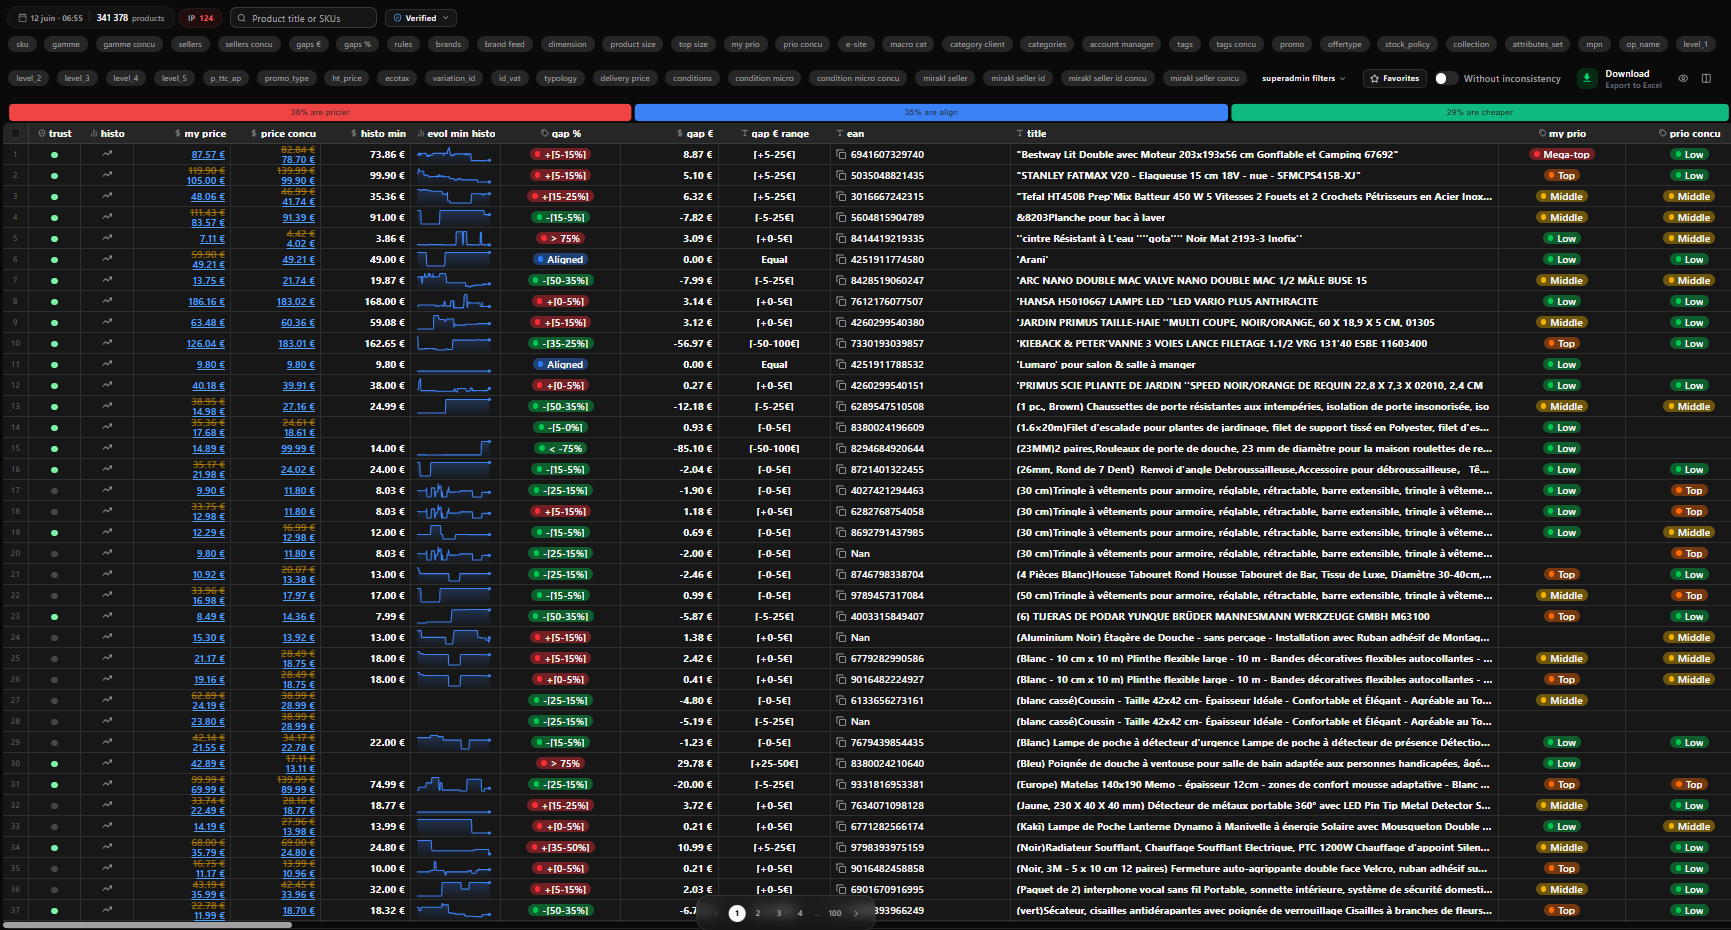1731x930 pixels.
Task: Copy the EAN 7612176077507
Action: (841, 302)
